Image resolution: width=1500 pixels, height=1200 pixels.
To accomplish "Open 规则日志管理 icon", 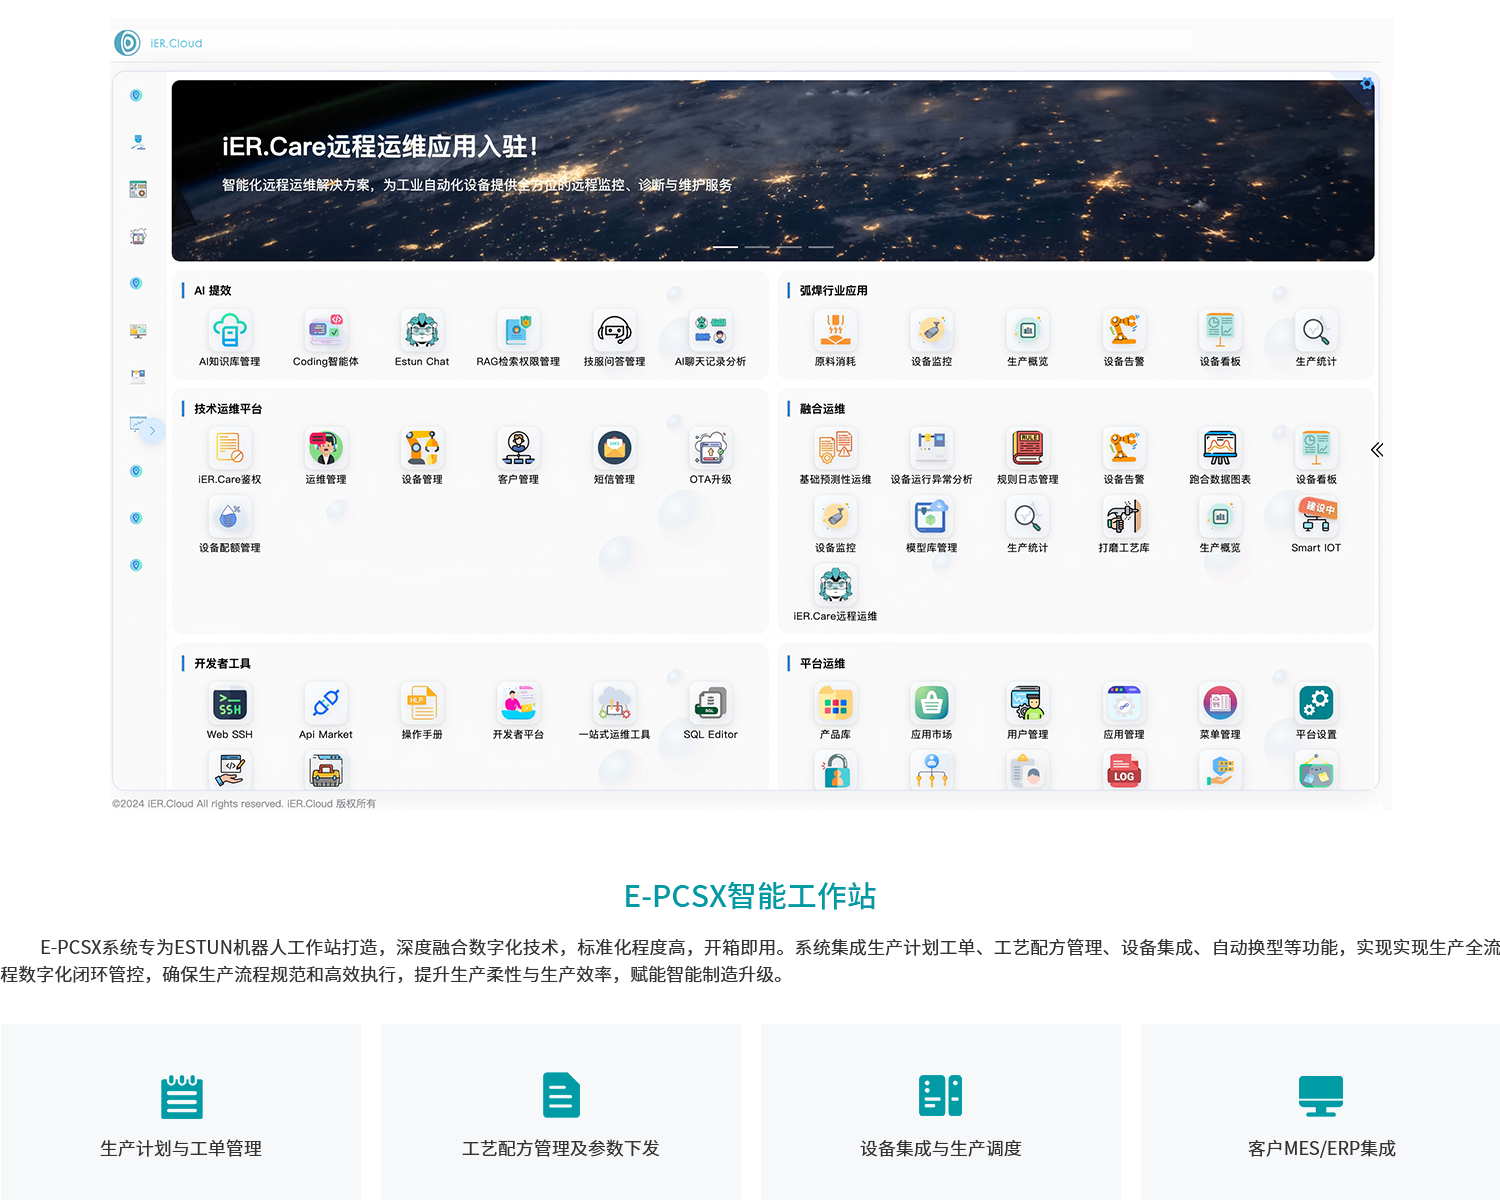I will point(1027,448).
